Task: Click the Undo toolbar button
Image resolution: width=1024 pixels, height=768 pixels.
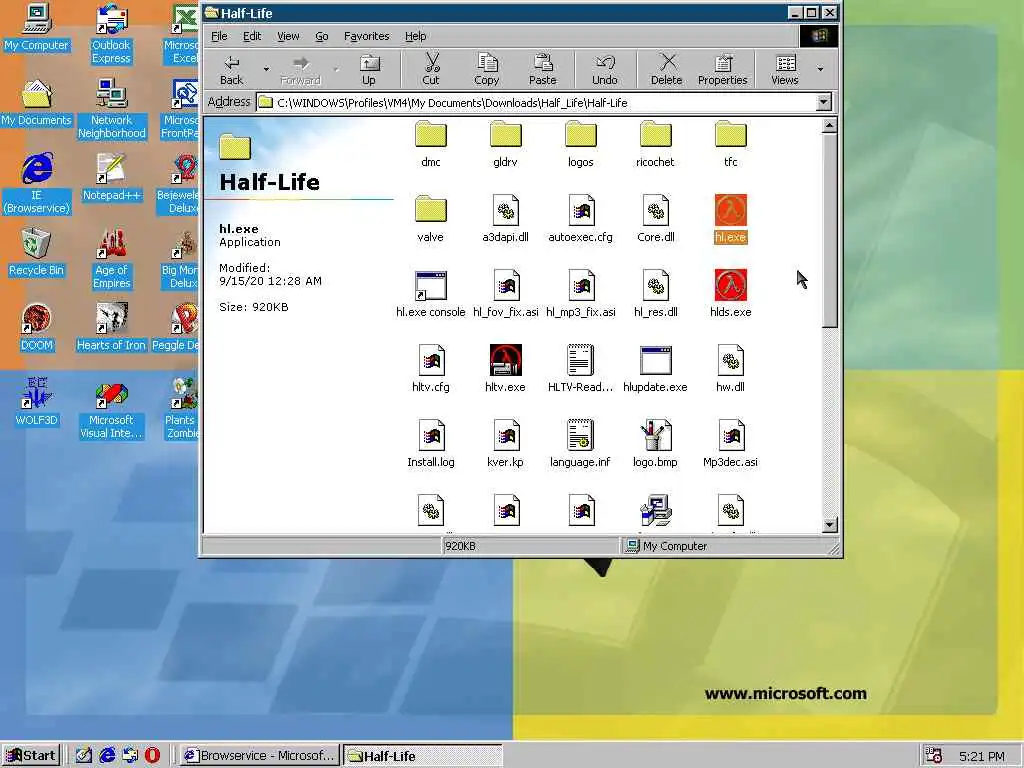Action: coord(605,69)
